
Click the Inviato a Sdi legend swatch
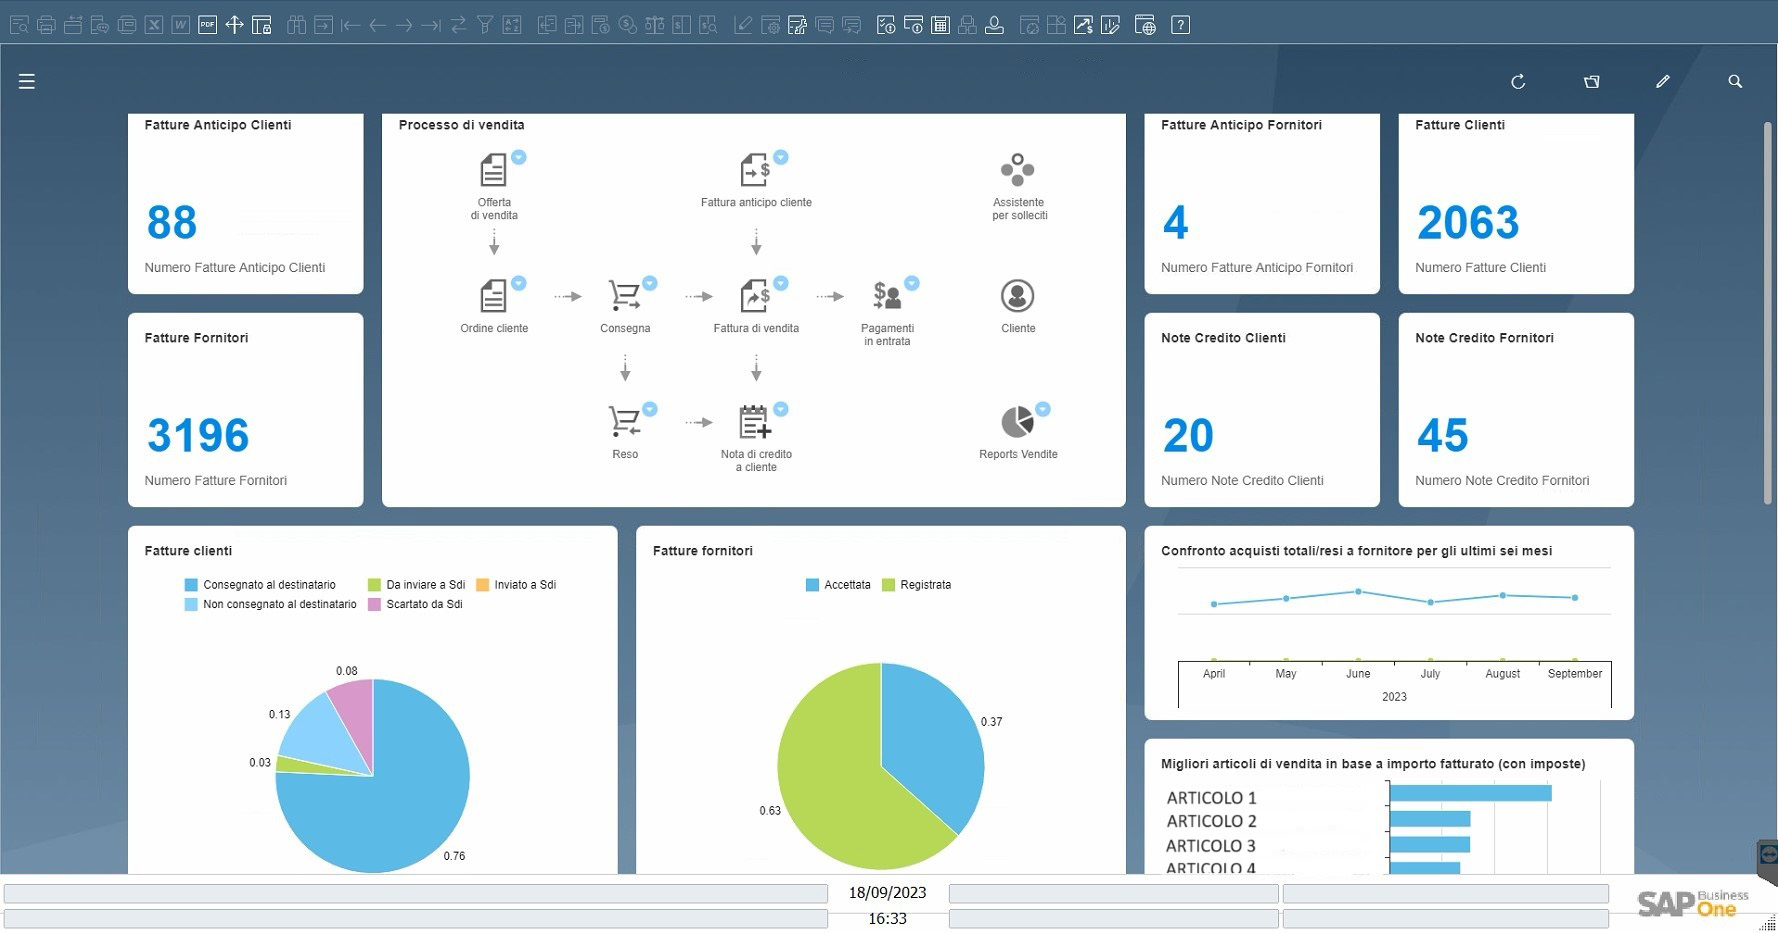point(482,585)
